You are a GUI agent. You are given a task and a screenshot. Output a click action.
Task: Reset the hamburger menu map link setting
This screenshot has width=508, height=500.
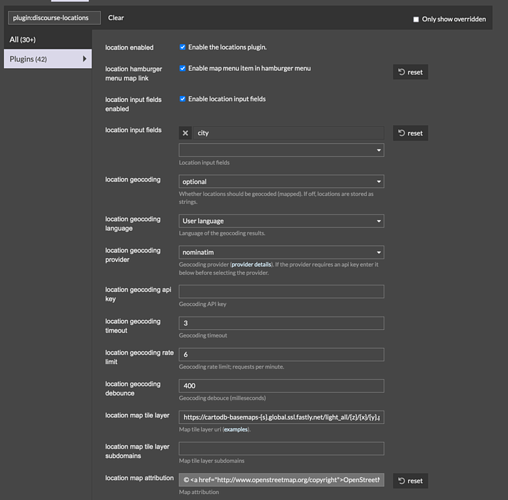pos(410,72)
